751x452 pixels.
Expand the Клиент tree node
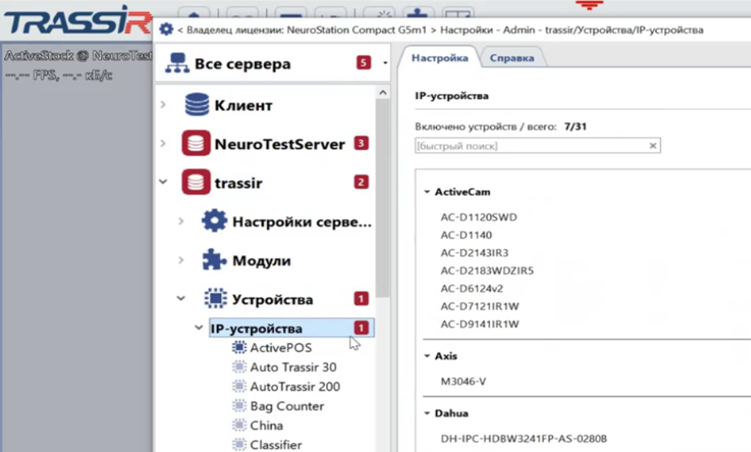tap(163, 104)
